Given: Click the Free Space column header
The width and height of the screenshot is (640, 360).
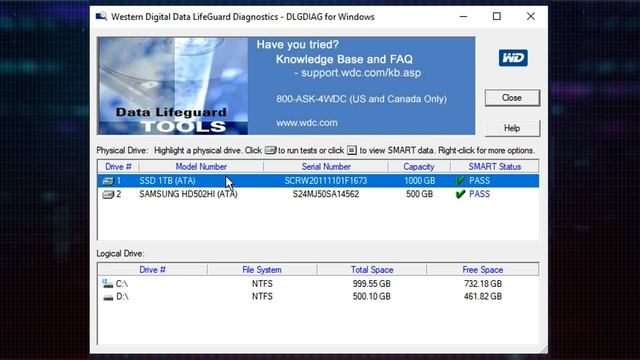Looking at the screenshot, I should click(x=482, y=270).
